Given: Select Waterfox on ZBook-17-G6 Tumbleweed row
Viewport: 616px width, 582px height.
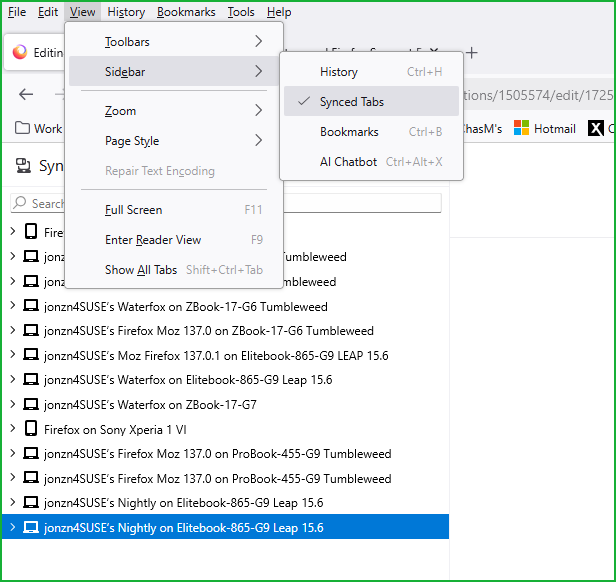Looking at the screenshot, I should coord(226,306).
